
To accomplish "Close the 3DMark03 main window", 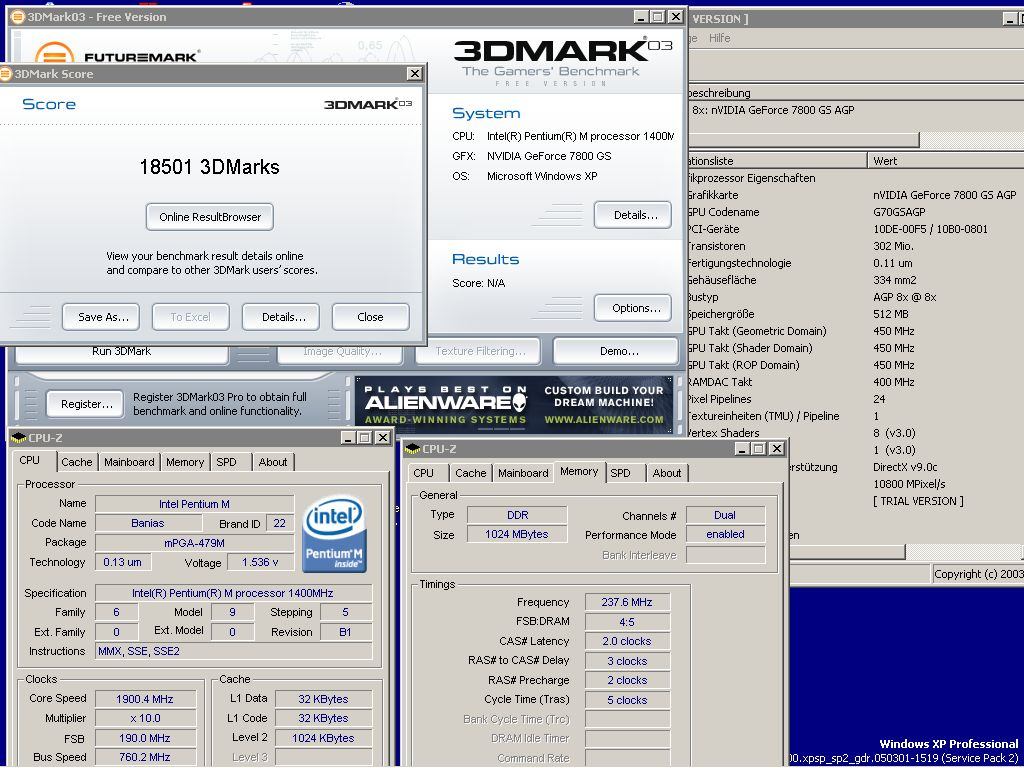I will [675, 17].
